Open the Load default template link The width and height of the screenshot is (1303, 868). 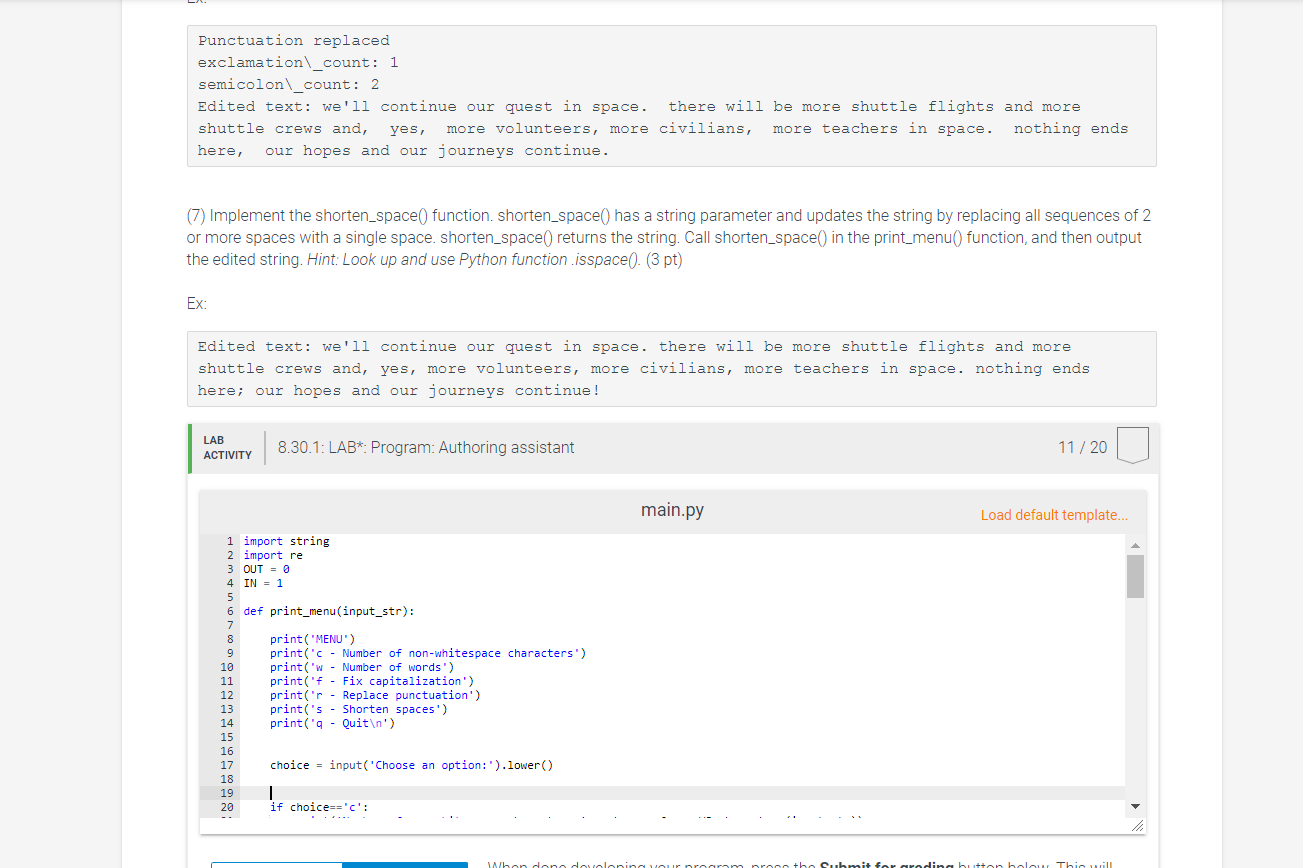coord(1054,514)
